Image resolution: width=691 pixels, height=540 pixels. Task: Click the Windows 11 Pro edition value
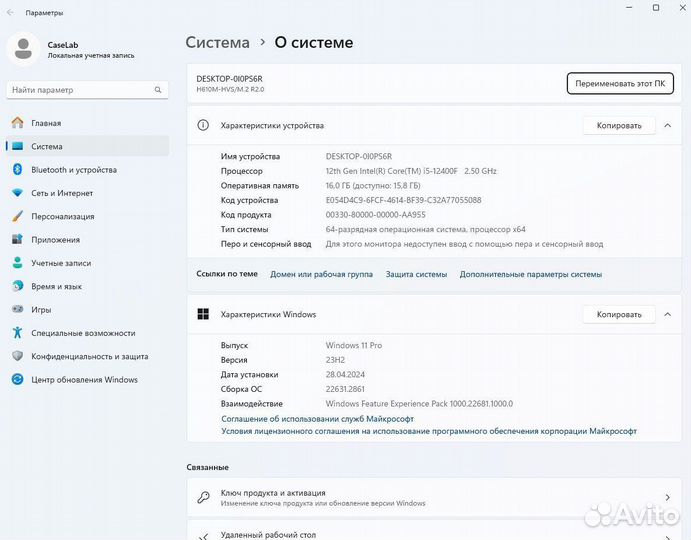pyautogui.click(x=354, y=345)
